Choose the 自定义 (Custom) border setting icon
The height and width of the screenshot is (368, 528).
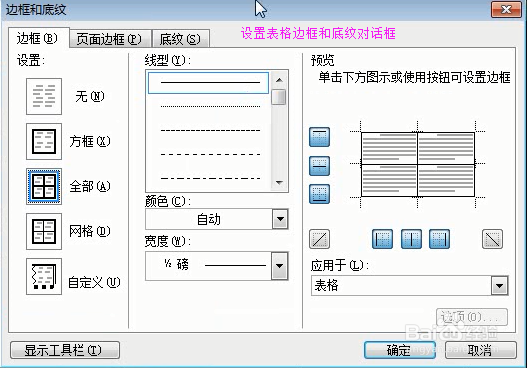[44, 276]
